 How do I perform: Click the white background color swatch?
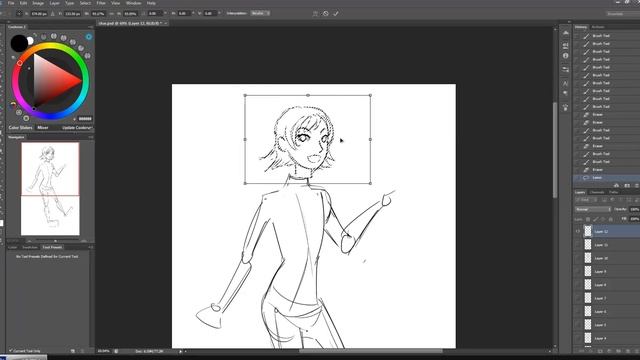point(31,40)
